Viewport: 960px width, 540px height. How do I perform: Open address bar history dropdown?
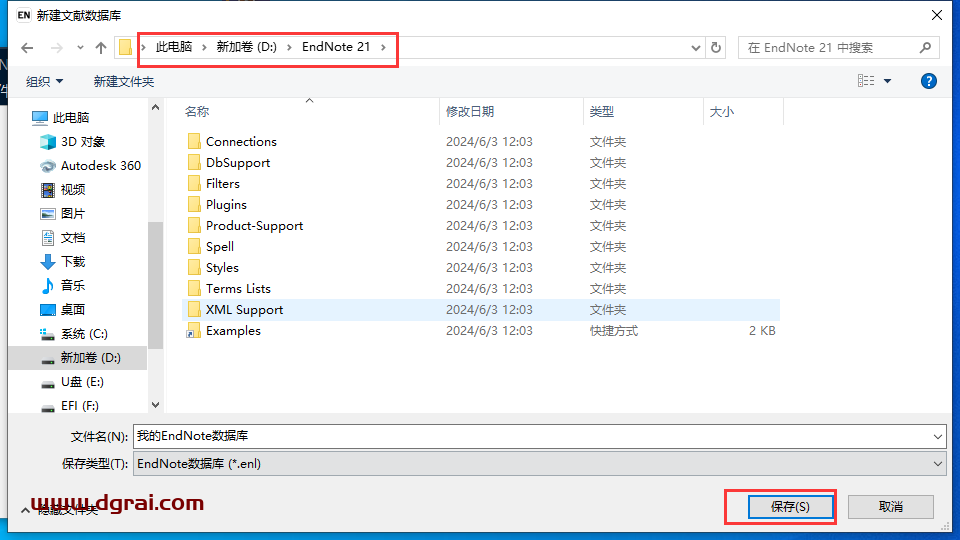[x=696, y=48]
